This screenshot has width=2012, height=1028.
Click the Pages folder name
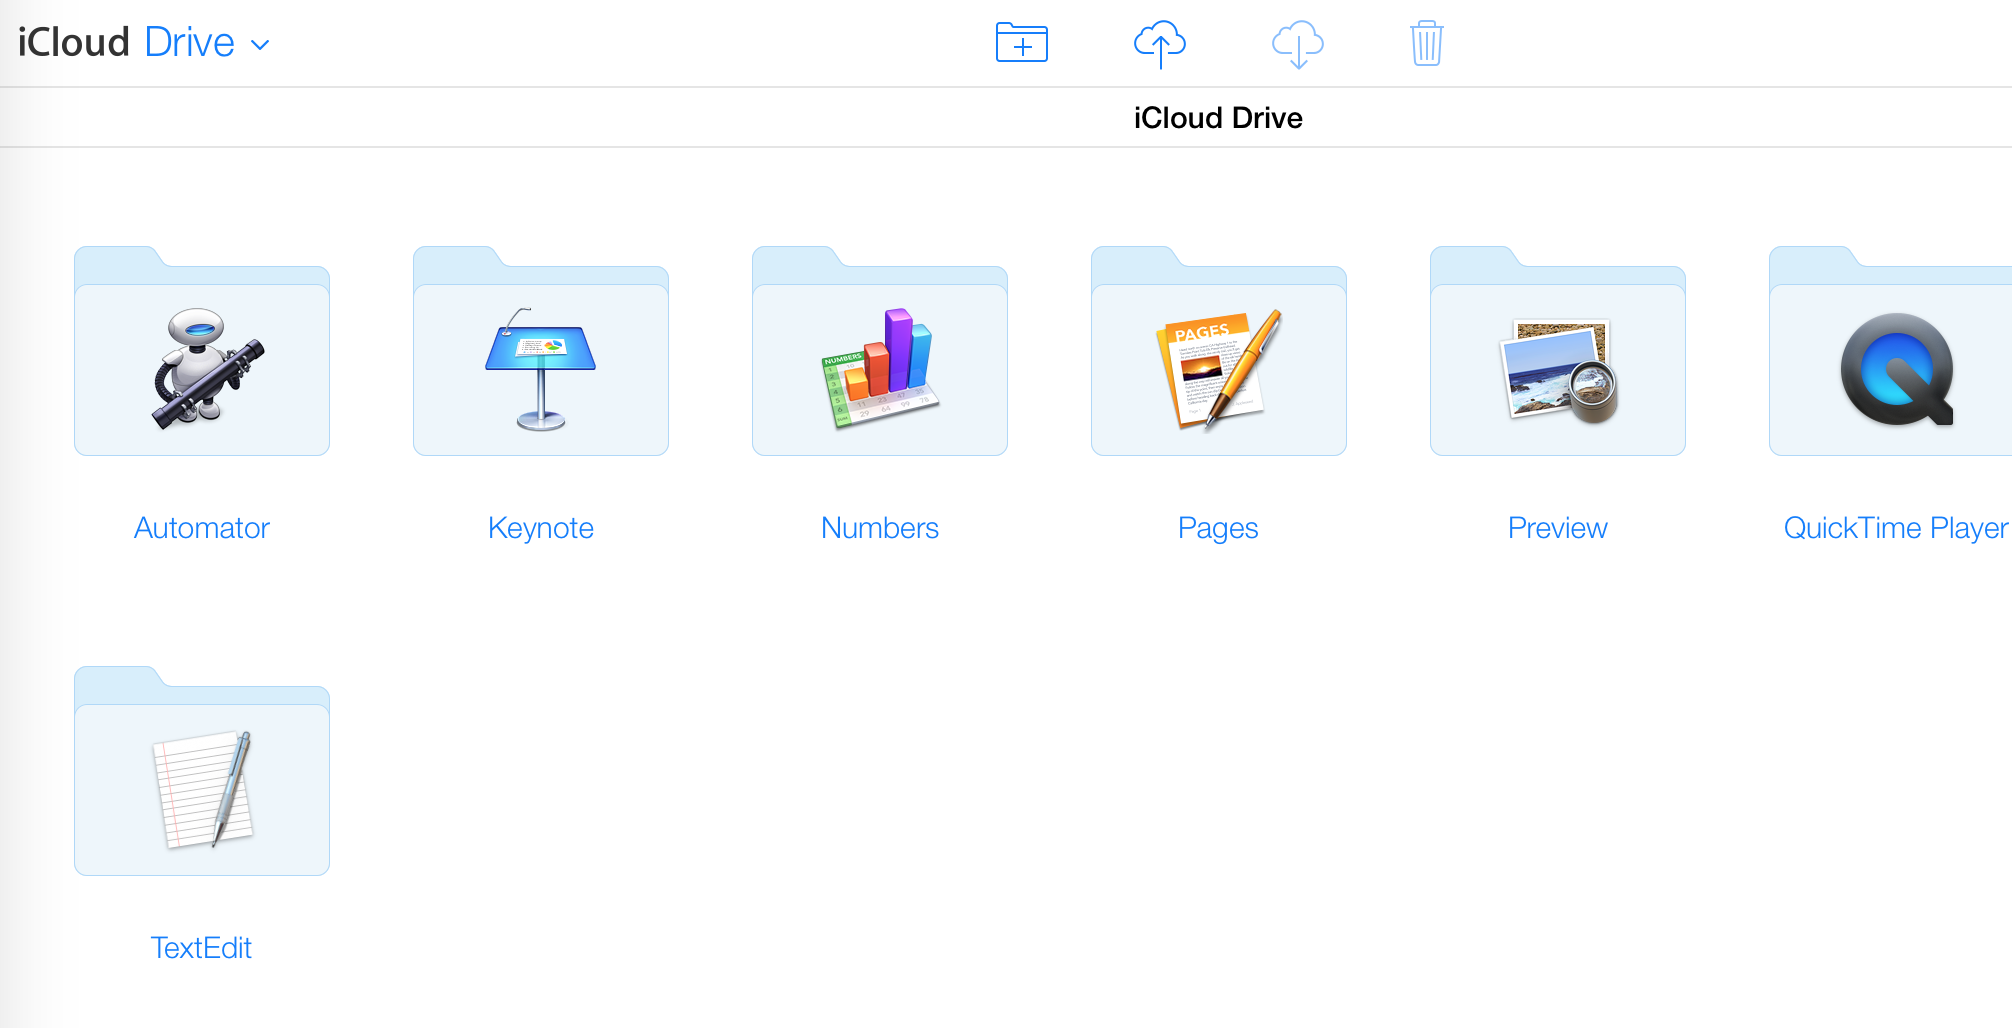coord(1218,528)
